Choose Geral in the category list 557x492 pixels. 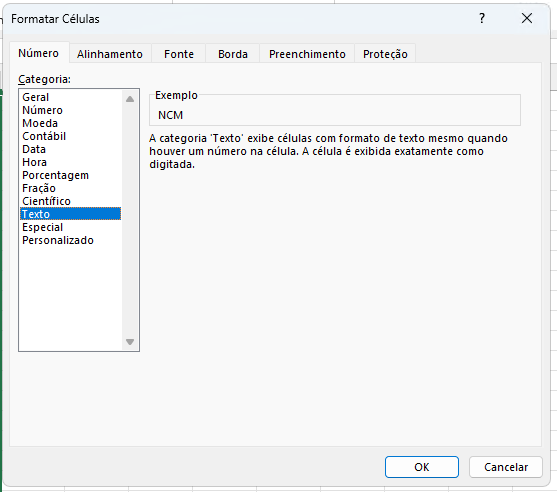[70, 97]
